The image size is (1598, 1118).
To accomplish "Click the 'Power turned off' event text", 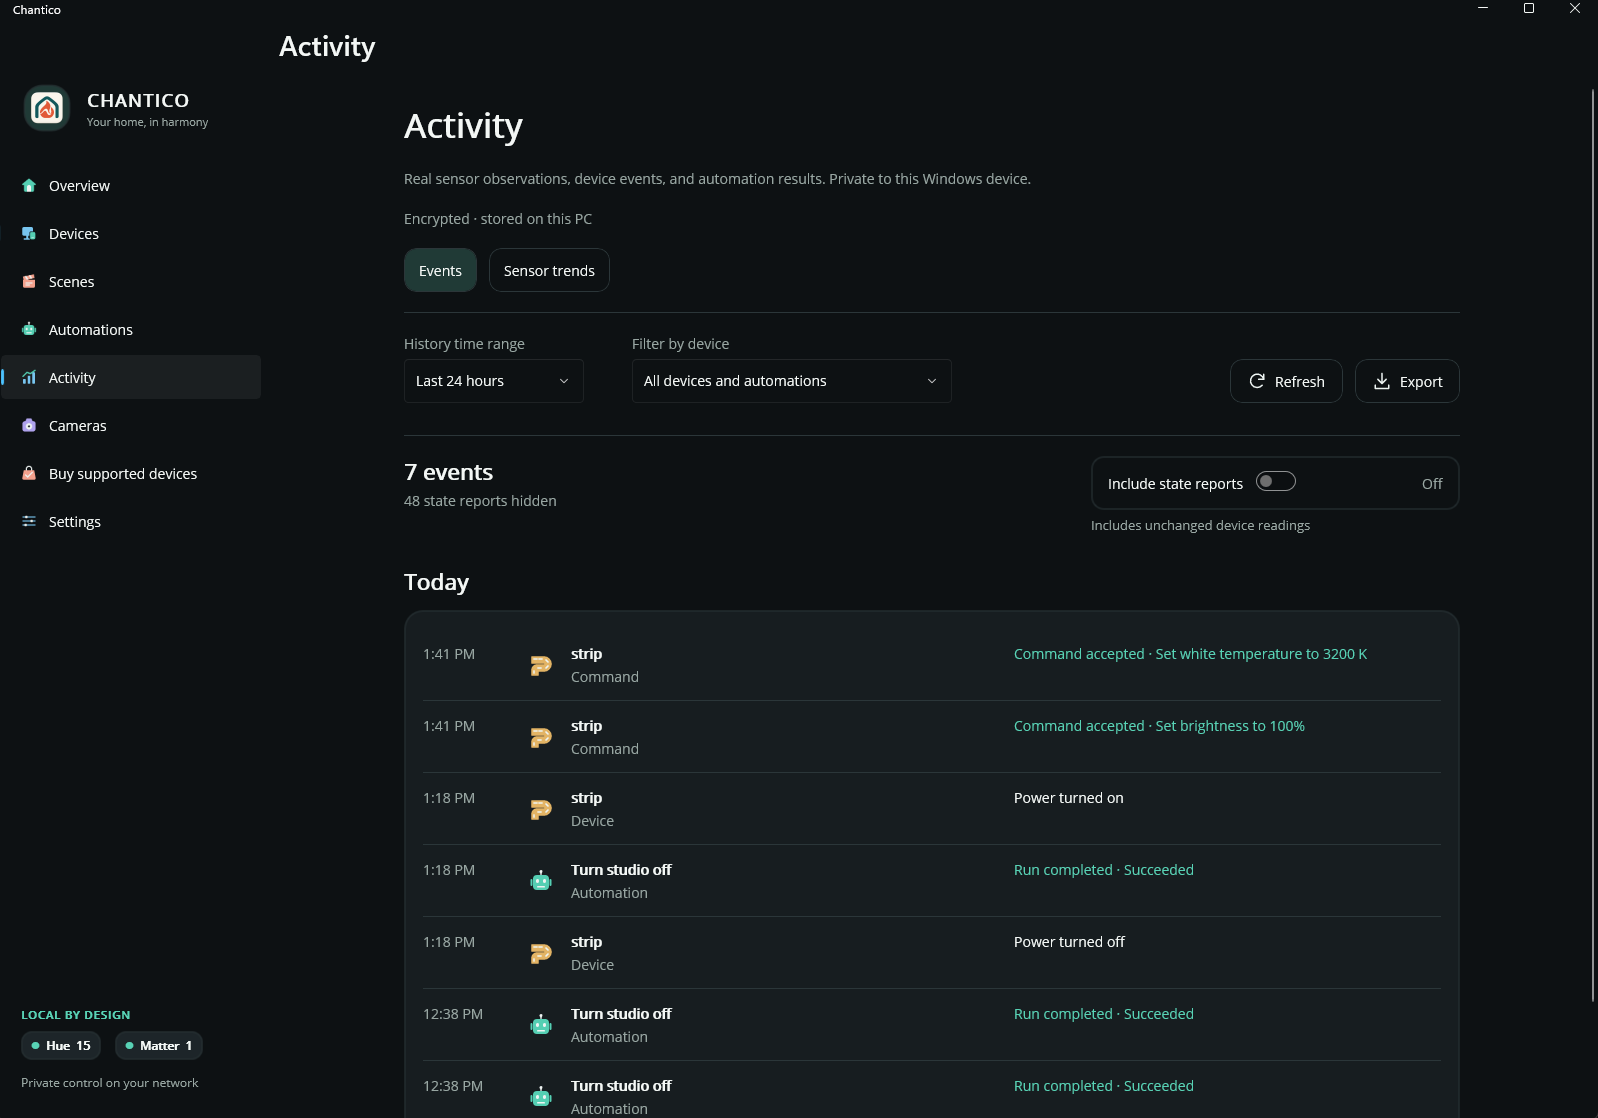I will [1069, 942].
